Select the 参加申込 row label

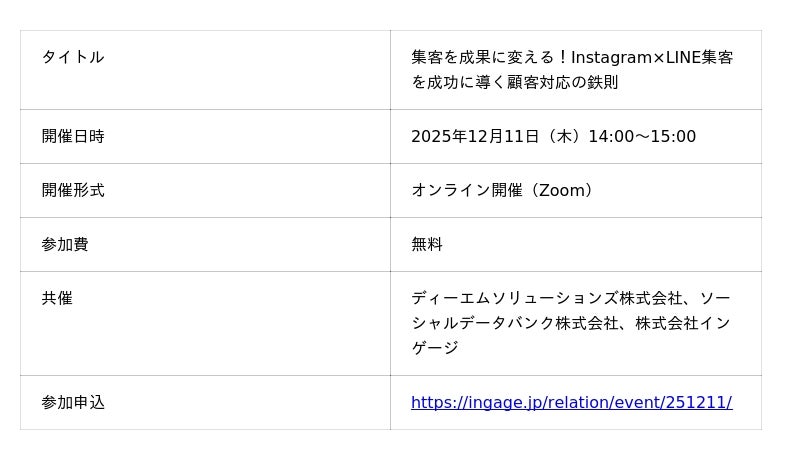pos(72,403)
